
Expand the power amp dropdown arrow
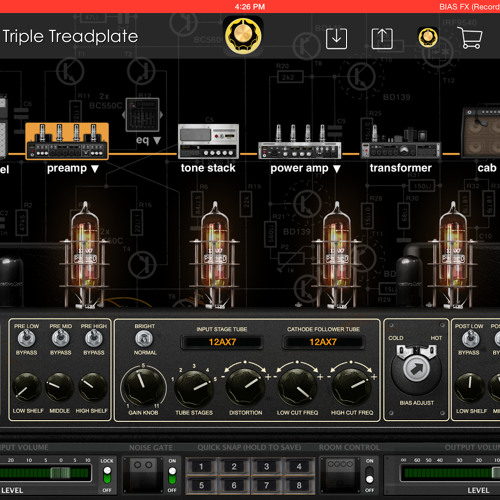337,169
